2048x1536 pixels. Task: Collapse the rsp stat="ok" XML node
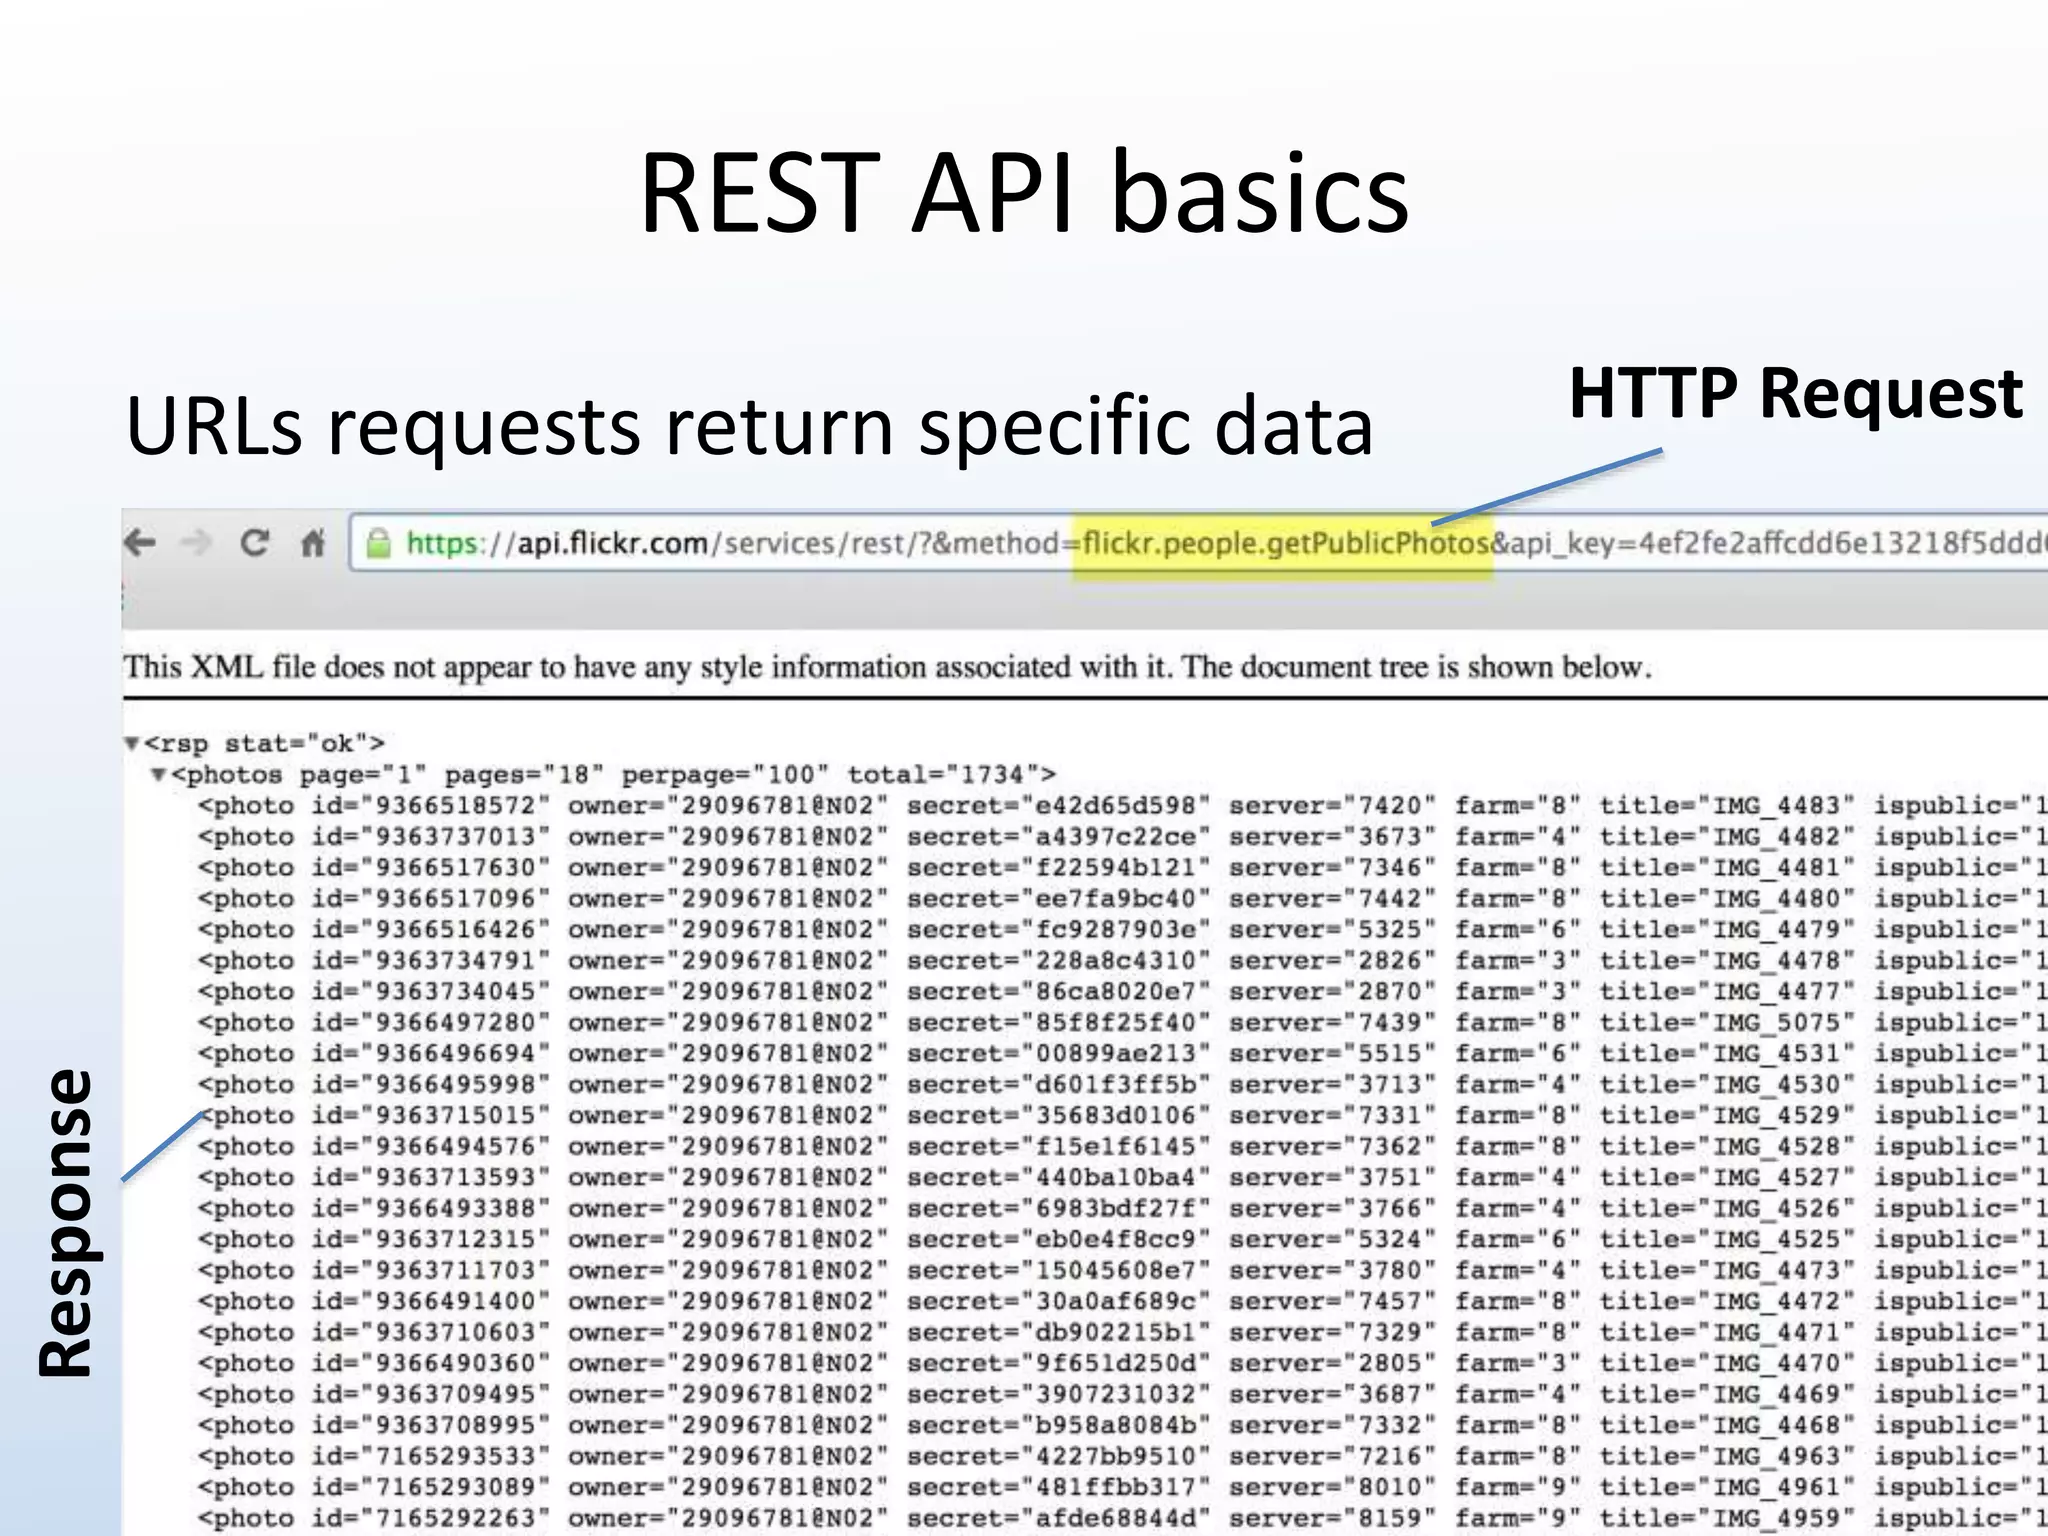coord(132,743)
